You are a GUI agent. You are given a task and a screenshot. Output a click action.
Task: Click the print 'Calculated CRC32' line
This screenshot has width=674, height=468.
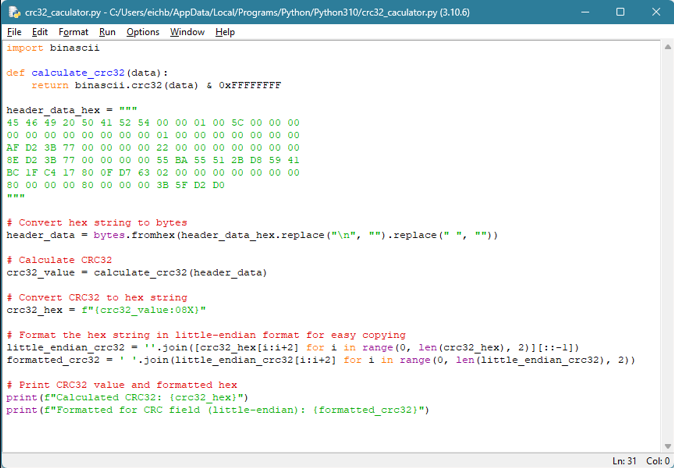click(128, 397)
